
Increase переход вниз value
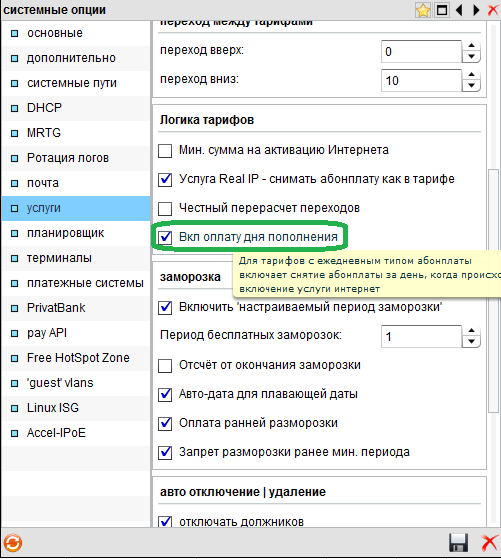(471, 75)
